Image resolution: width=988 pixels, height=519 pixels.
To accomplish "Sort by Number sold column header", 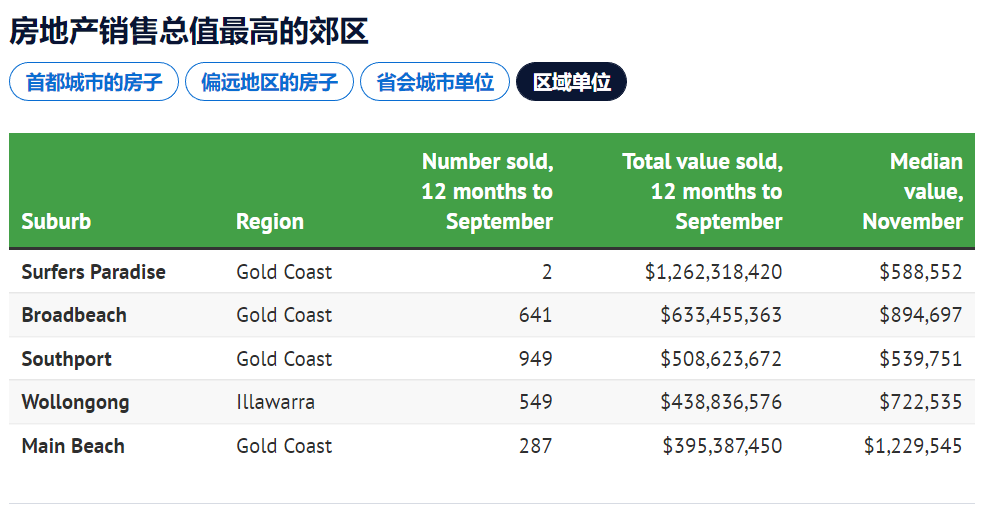I will tap(487, 191).
